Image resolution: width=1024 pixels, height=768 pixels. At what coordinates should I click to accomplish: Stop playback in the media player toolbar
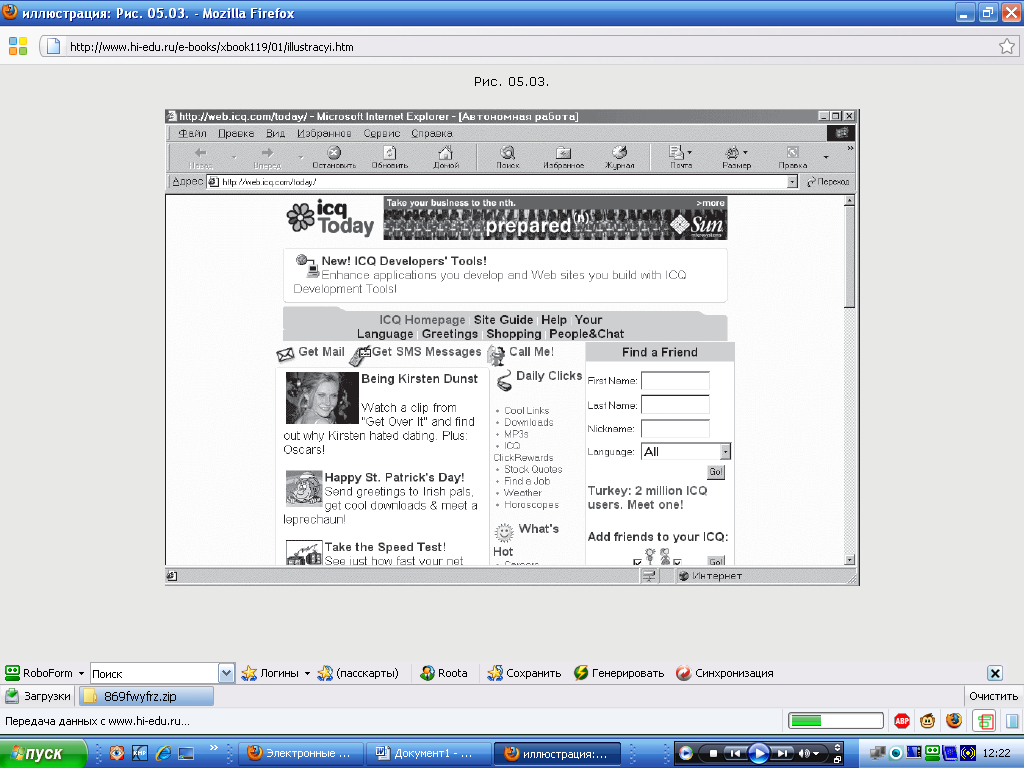click(713, 754)
